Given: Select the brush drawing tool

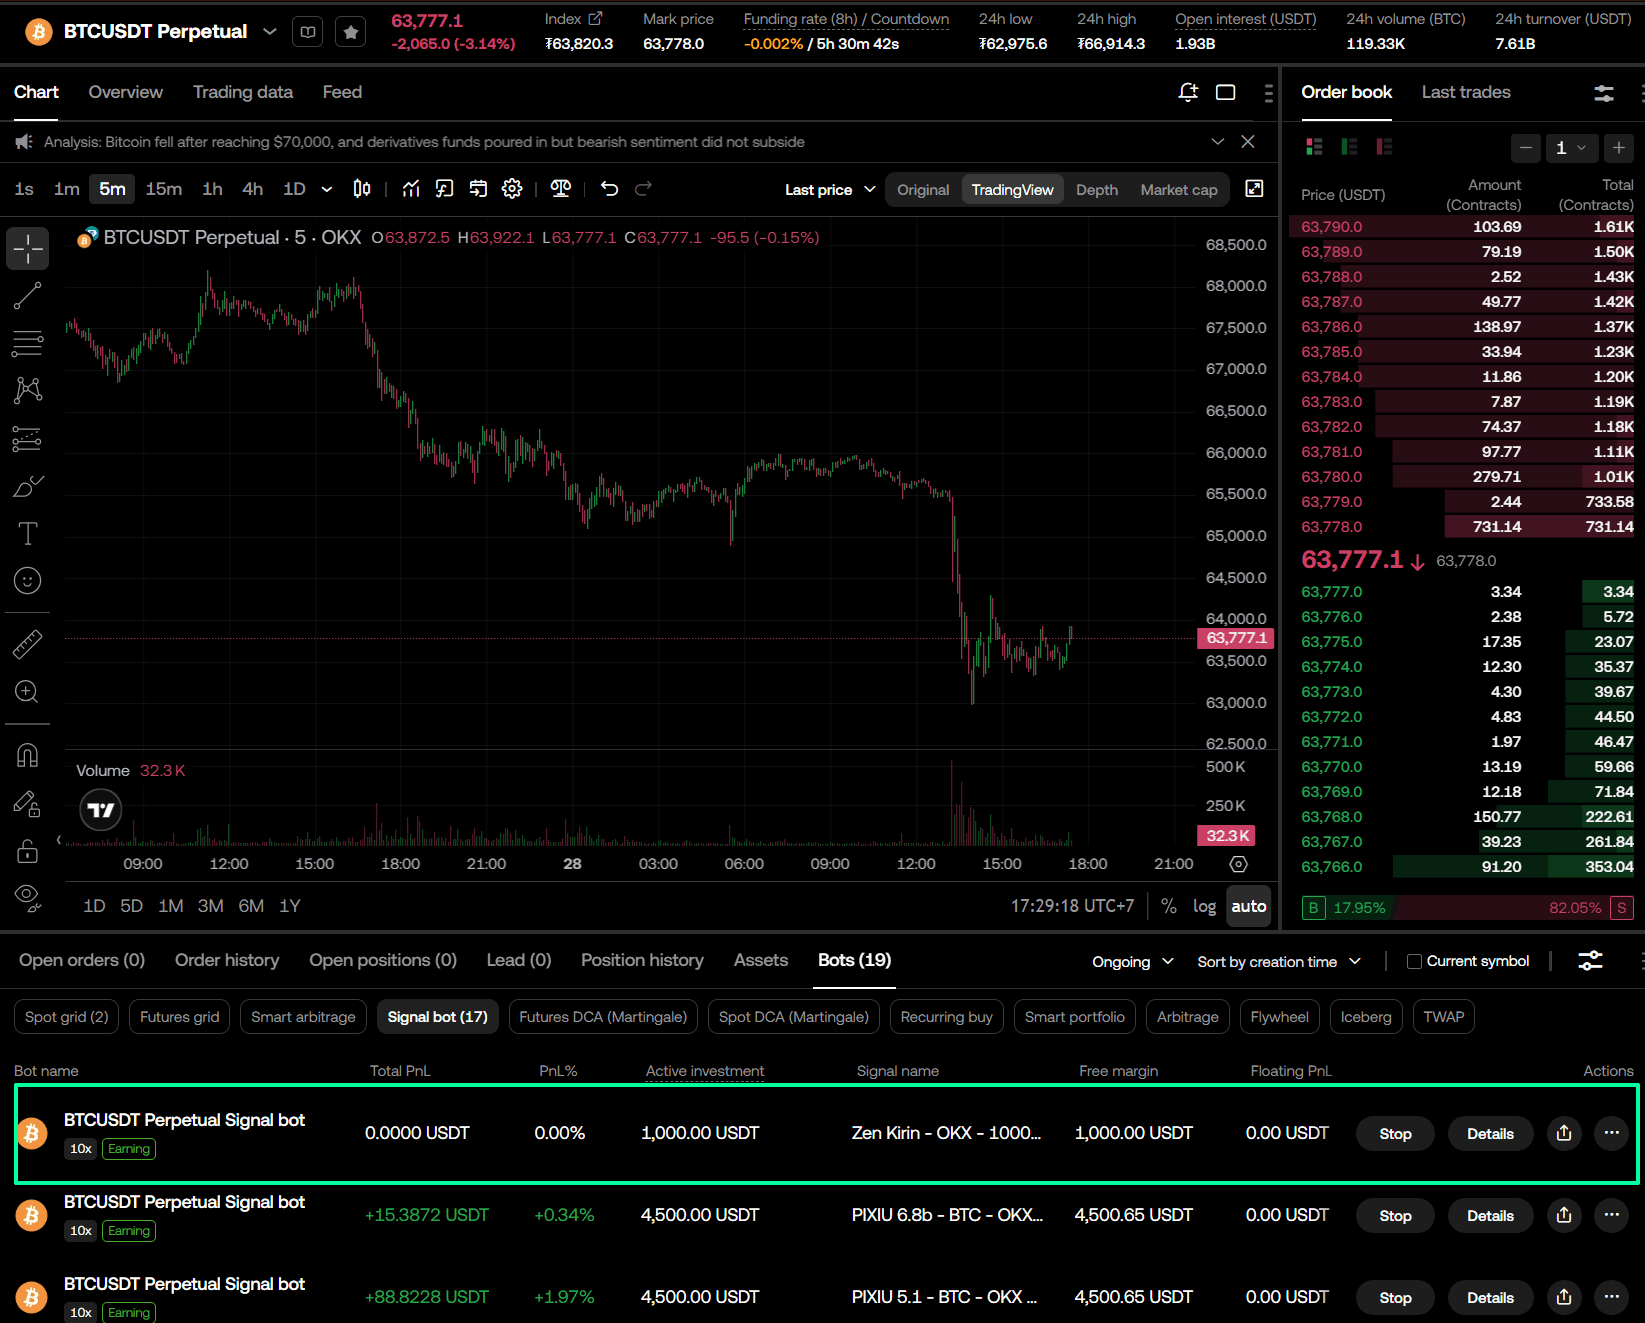Looking at the screenshot, I should pyautogui.click(x=27, y=484).
